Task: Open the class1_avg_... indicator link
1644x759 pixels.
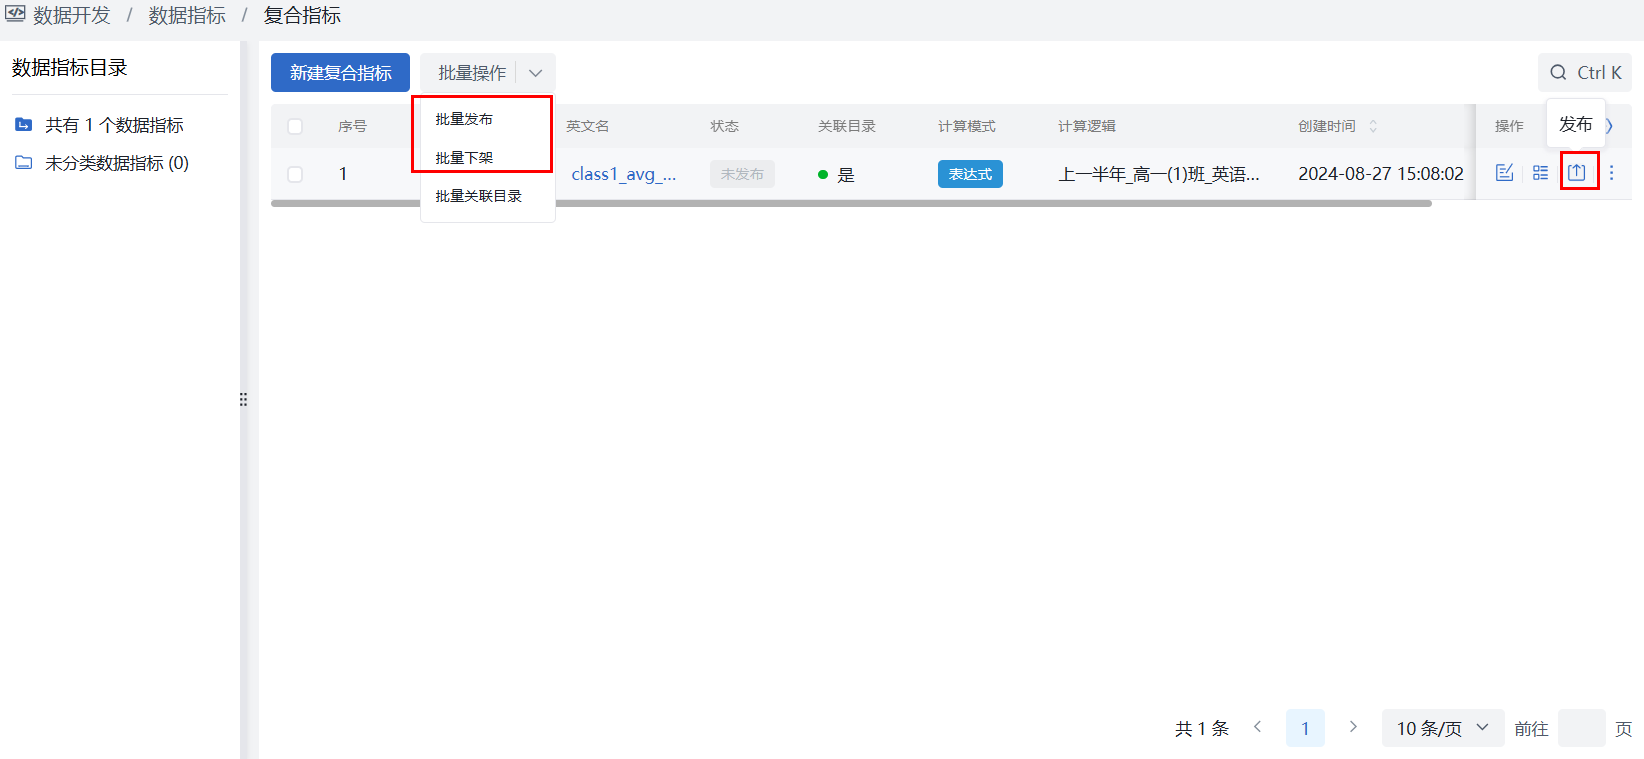Action: click(623, 174)
